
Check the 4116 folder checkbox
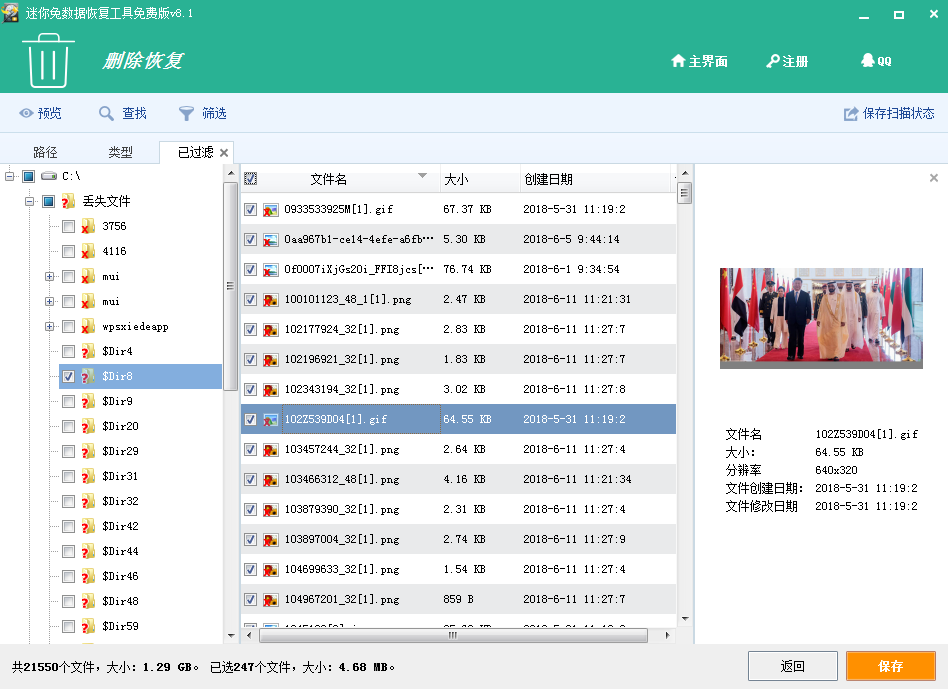coord(68,251)
